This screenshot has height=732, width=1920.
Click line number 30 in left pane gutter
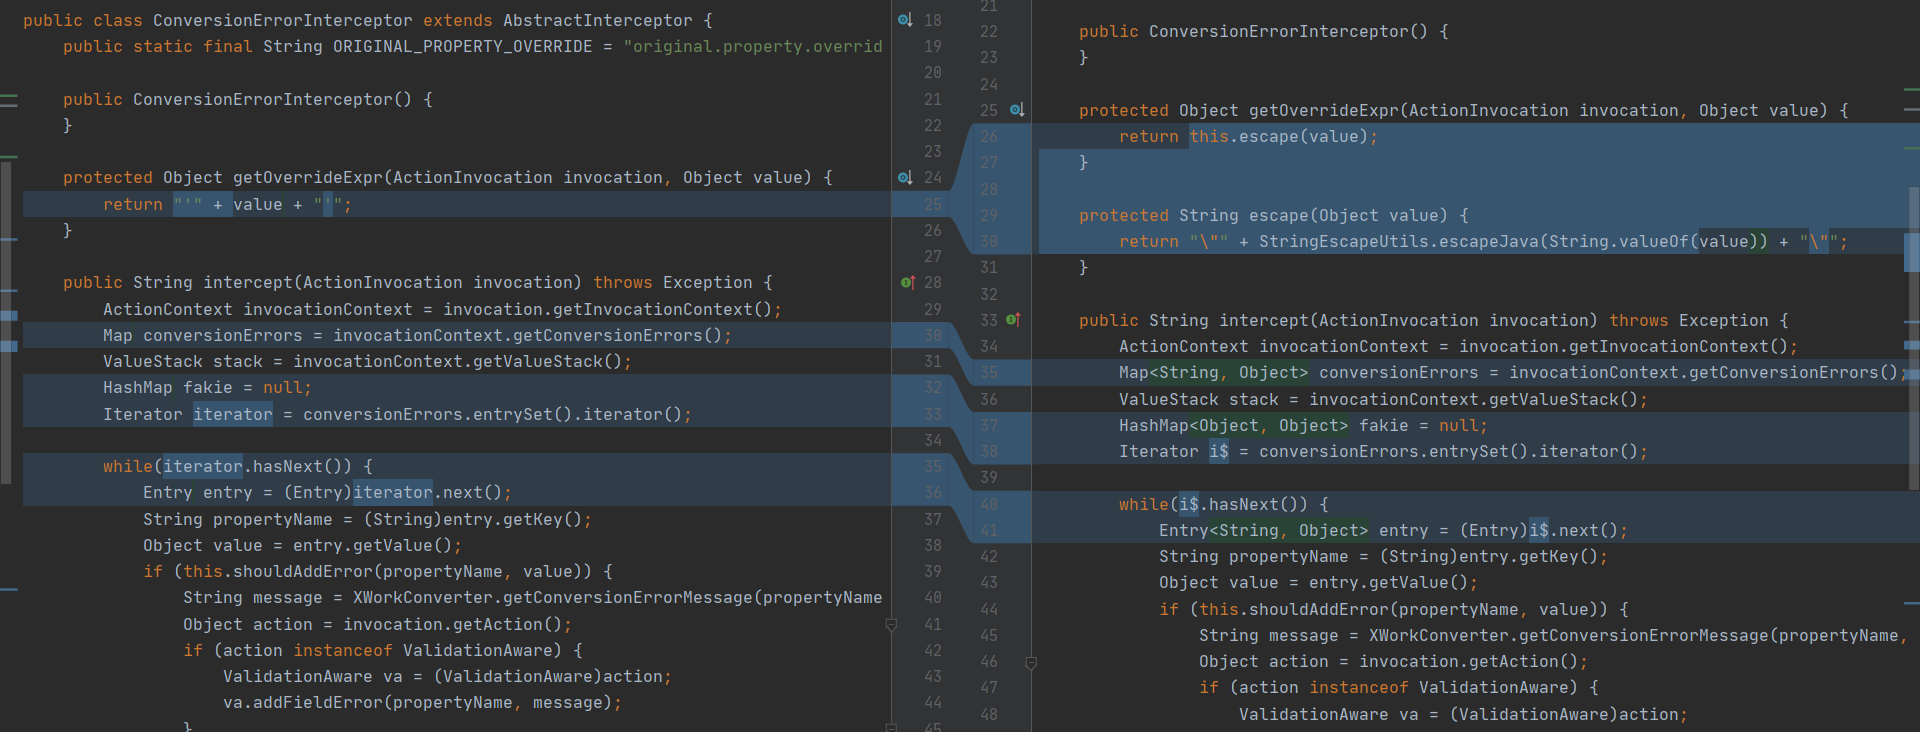pyautogui.click(x=932, y=335)
